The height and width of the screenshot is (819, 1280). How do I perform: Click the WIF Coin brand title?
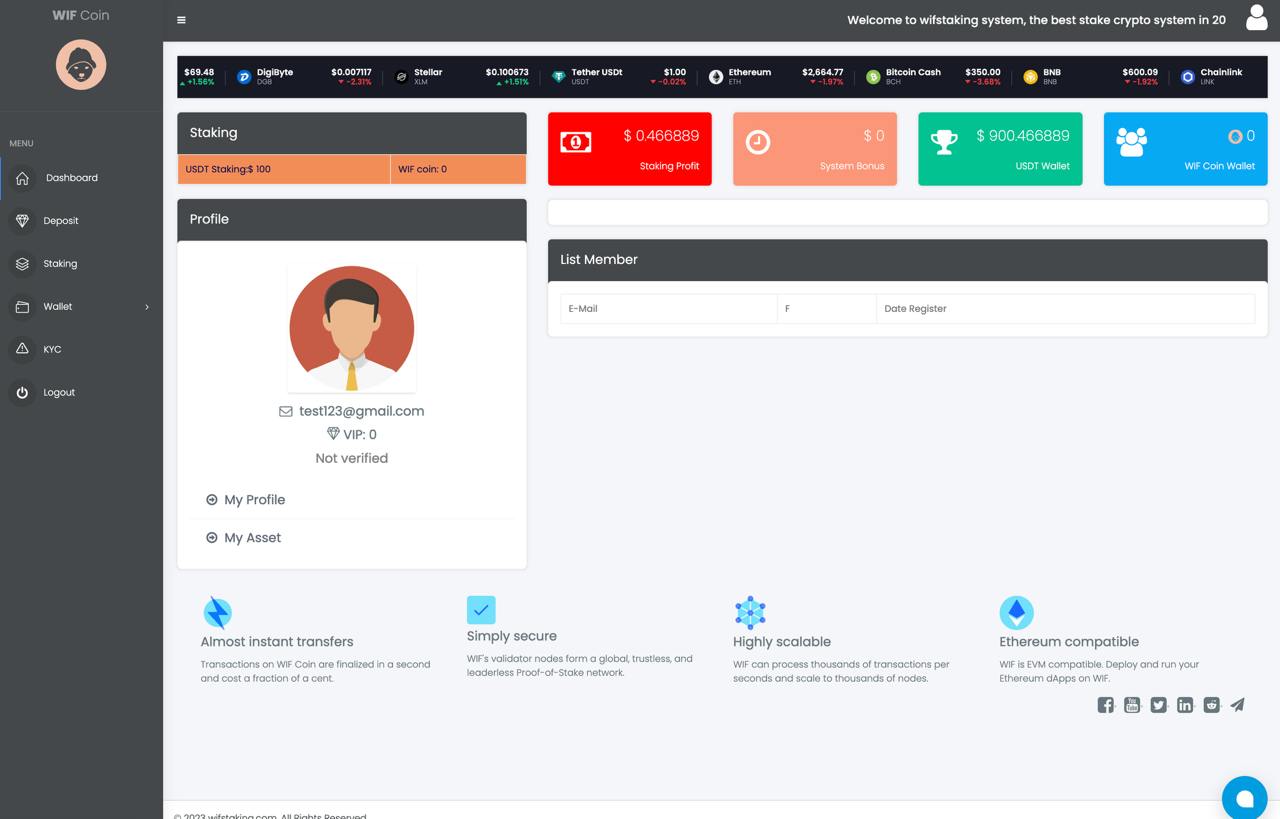pyautogui.click(x=81, y=15)
